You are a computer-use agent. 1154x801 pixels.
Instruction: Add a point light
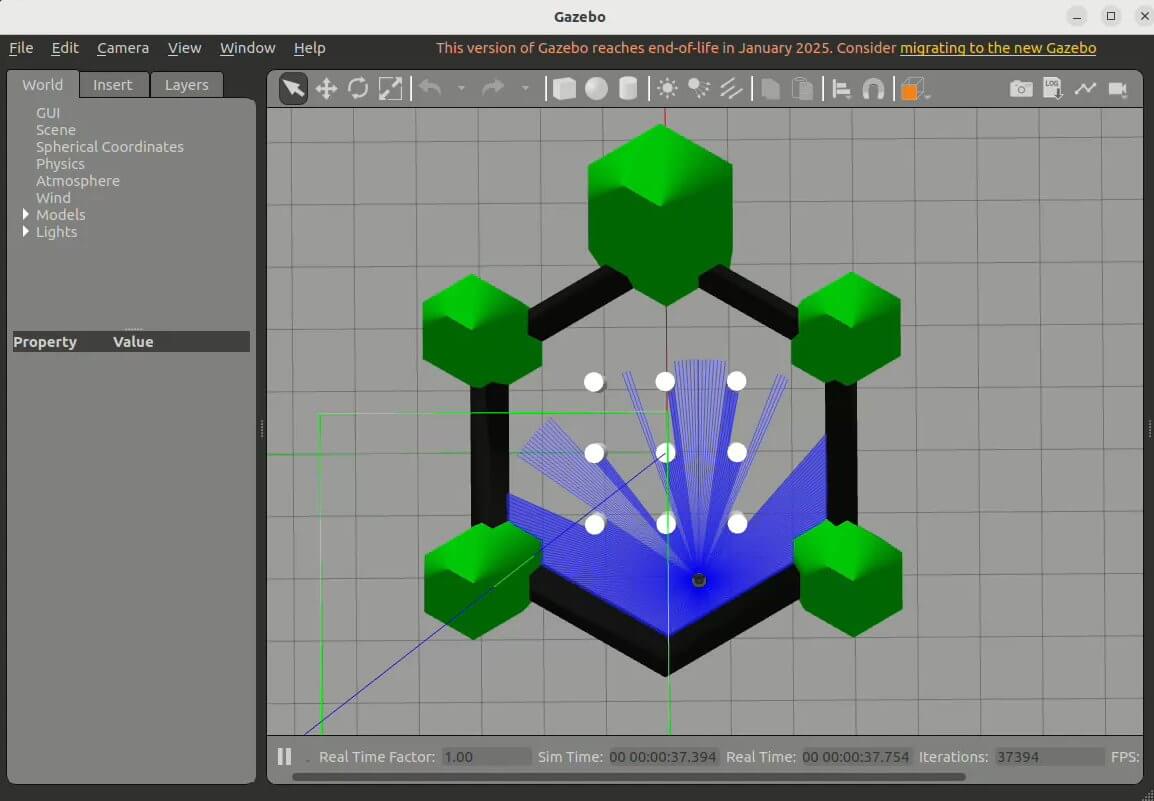667,89
